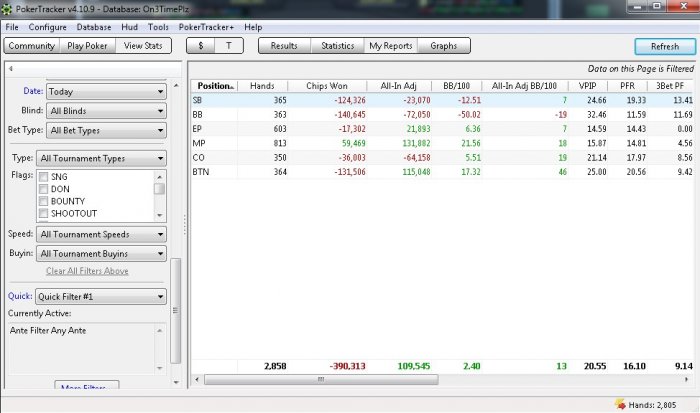Select the CO position row
Viewport: 700px width, 413px height.
point(442,158)
